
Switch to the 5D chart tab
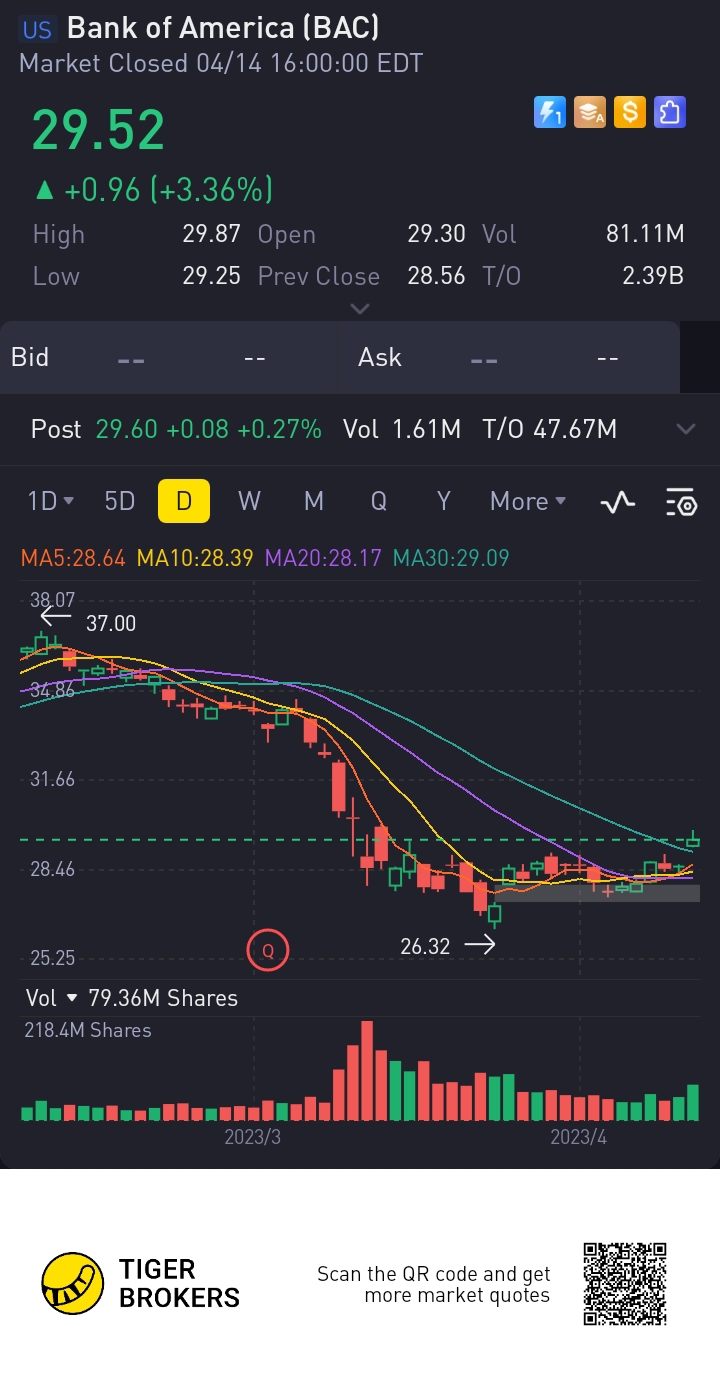[x=120, y=501]
